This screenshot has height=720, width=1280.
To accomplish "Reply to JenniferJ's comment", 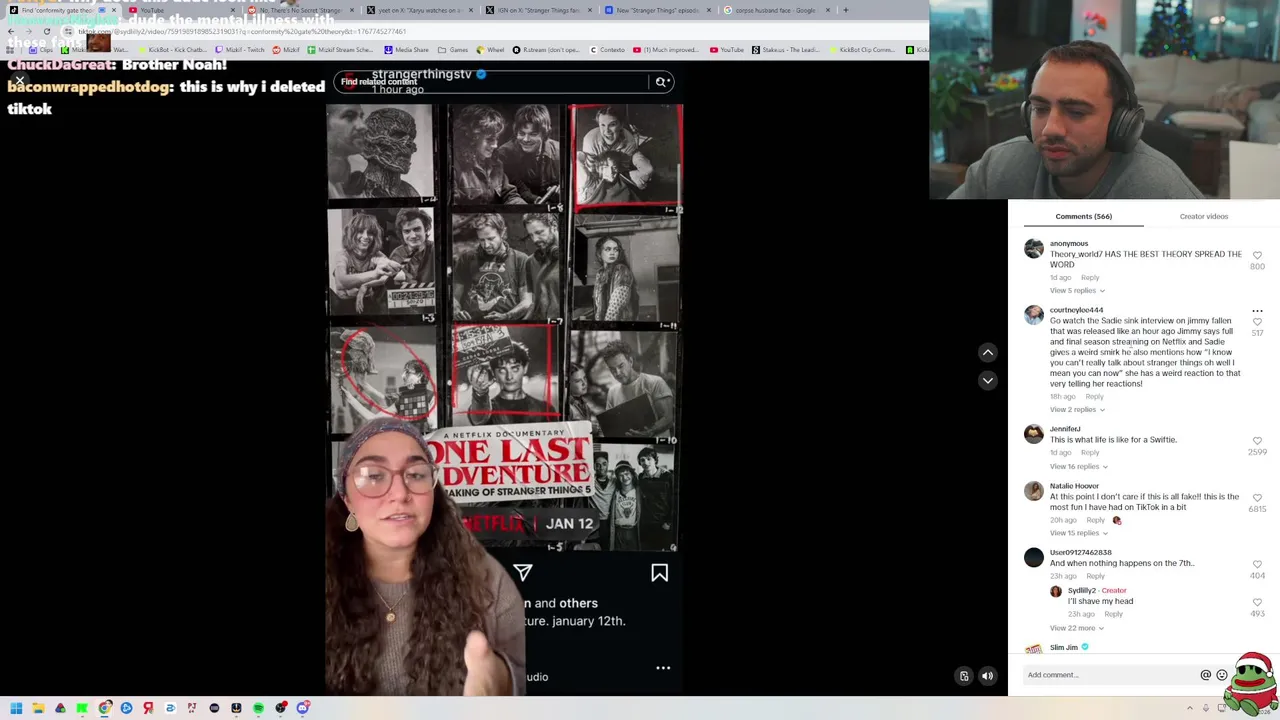I will click(x=1090, y=452).
